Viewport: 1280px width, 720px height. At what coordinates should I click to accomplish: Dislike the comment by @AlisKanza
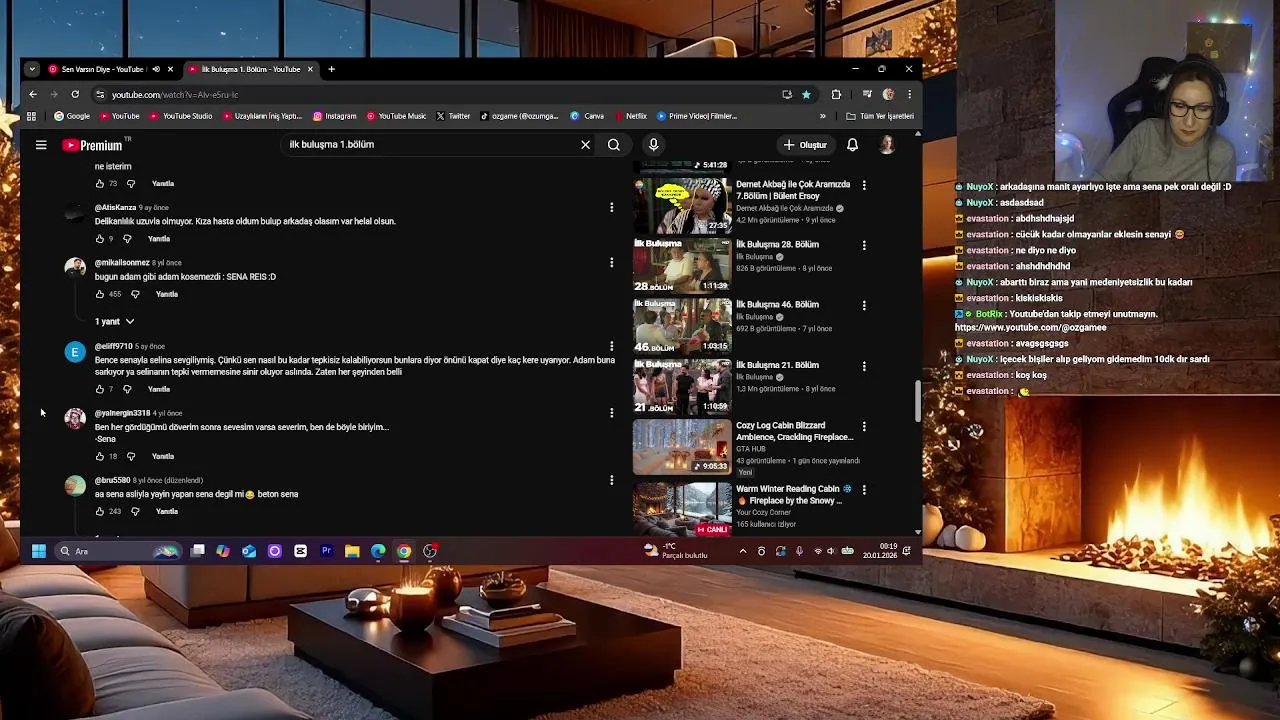click(127, 239)
